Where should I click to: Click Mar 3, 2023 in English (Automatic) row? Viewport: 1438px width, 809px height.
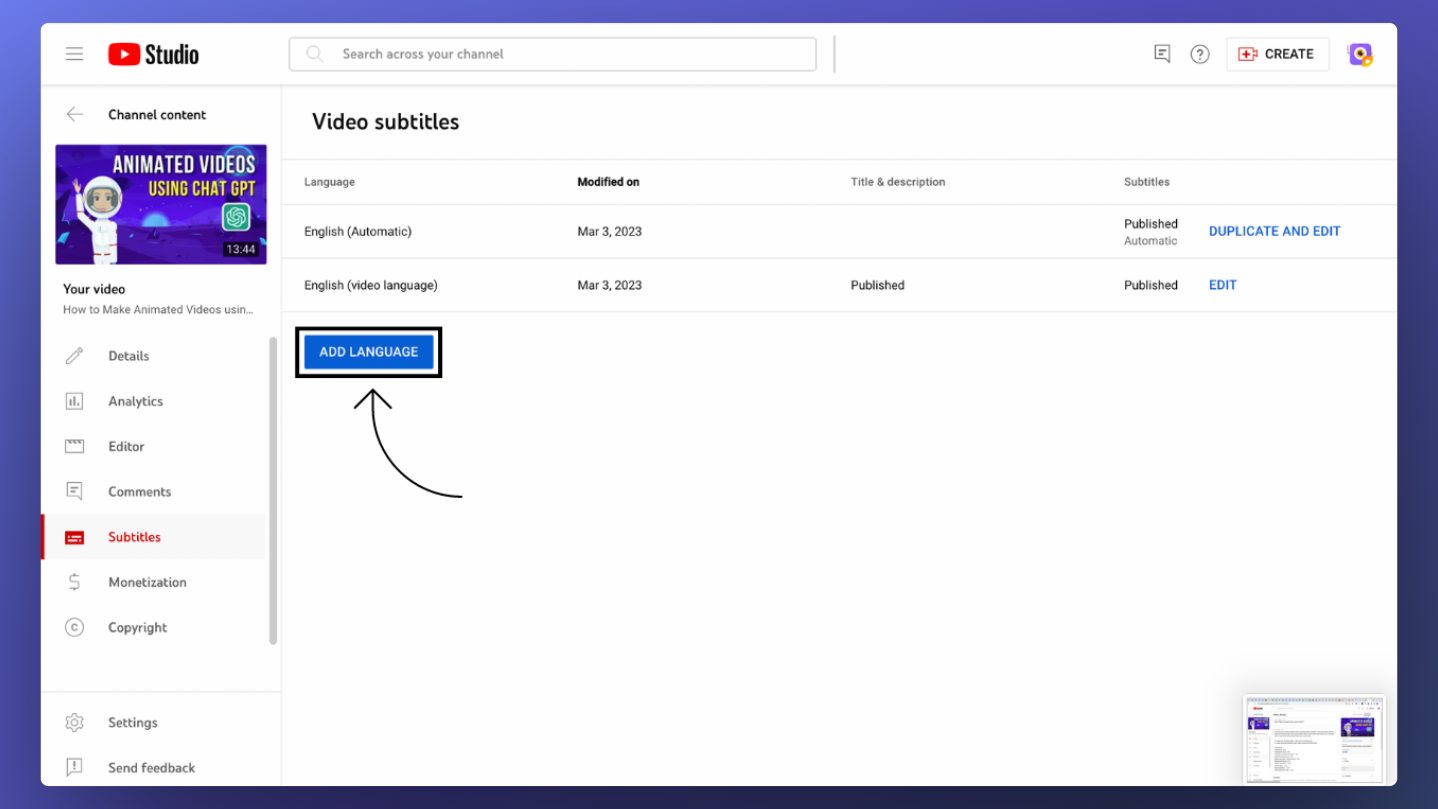[609, 231]
